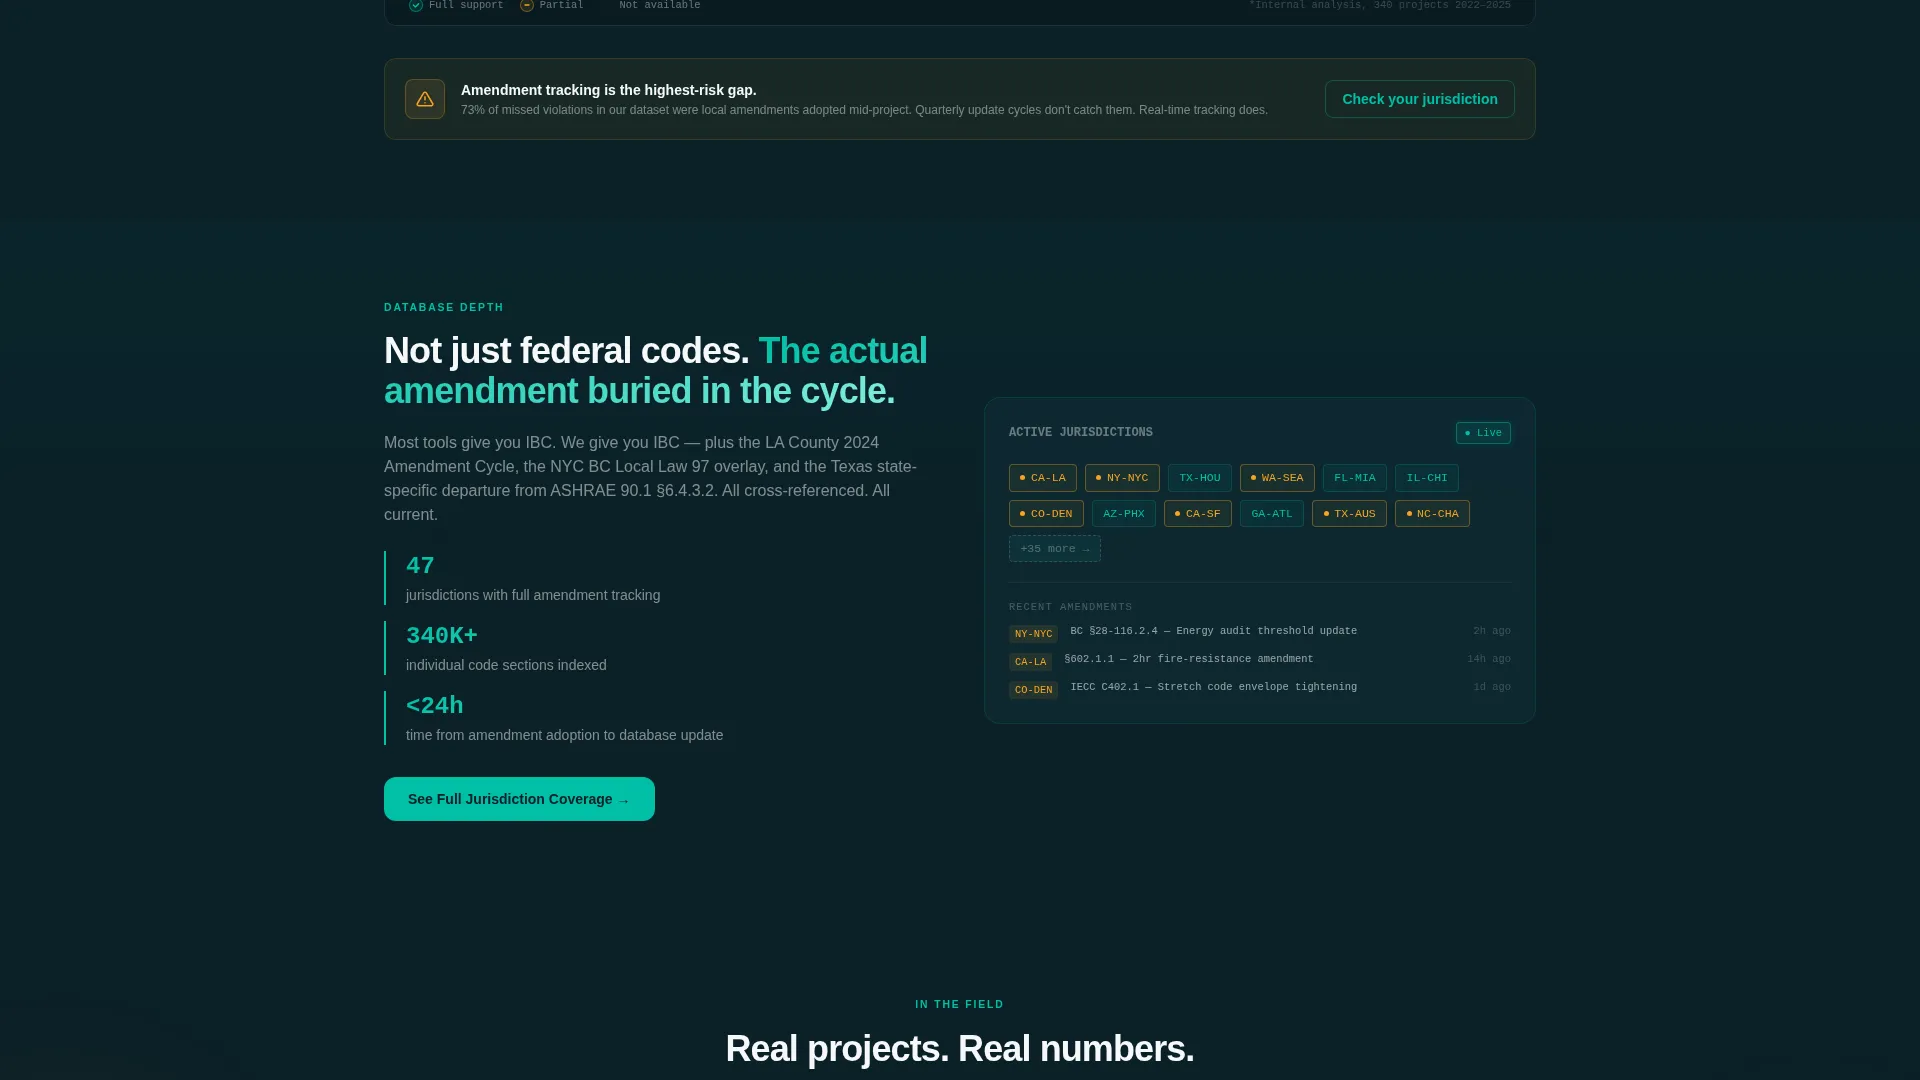Screen dimensions: 1920x1080
Task: Select the NC-CHA jurisdiction chip
Action: [x=1432, y=514]
